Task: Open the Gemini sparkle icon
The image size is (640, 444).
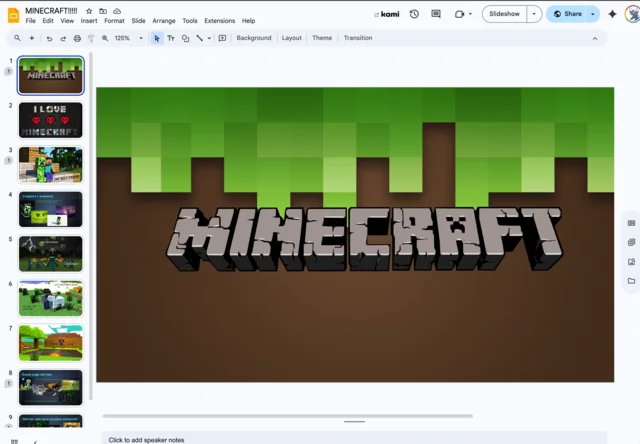Action: click(x=612, y=14)
